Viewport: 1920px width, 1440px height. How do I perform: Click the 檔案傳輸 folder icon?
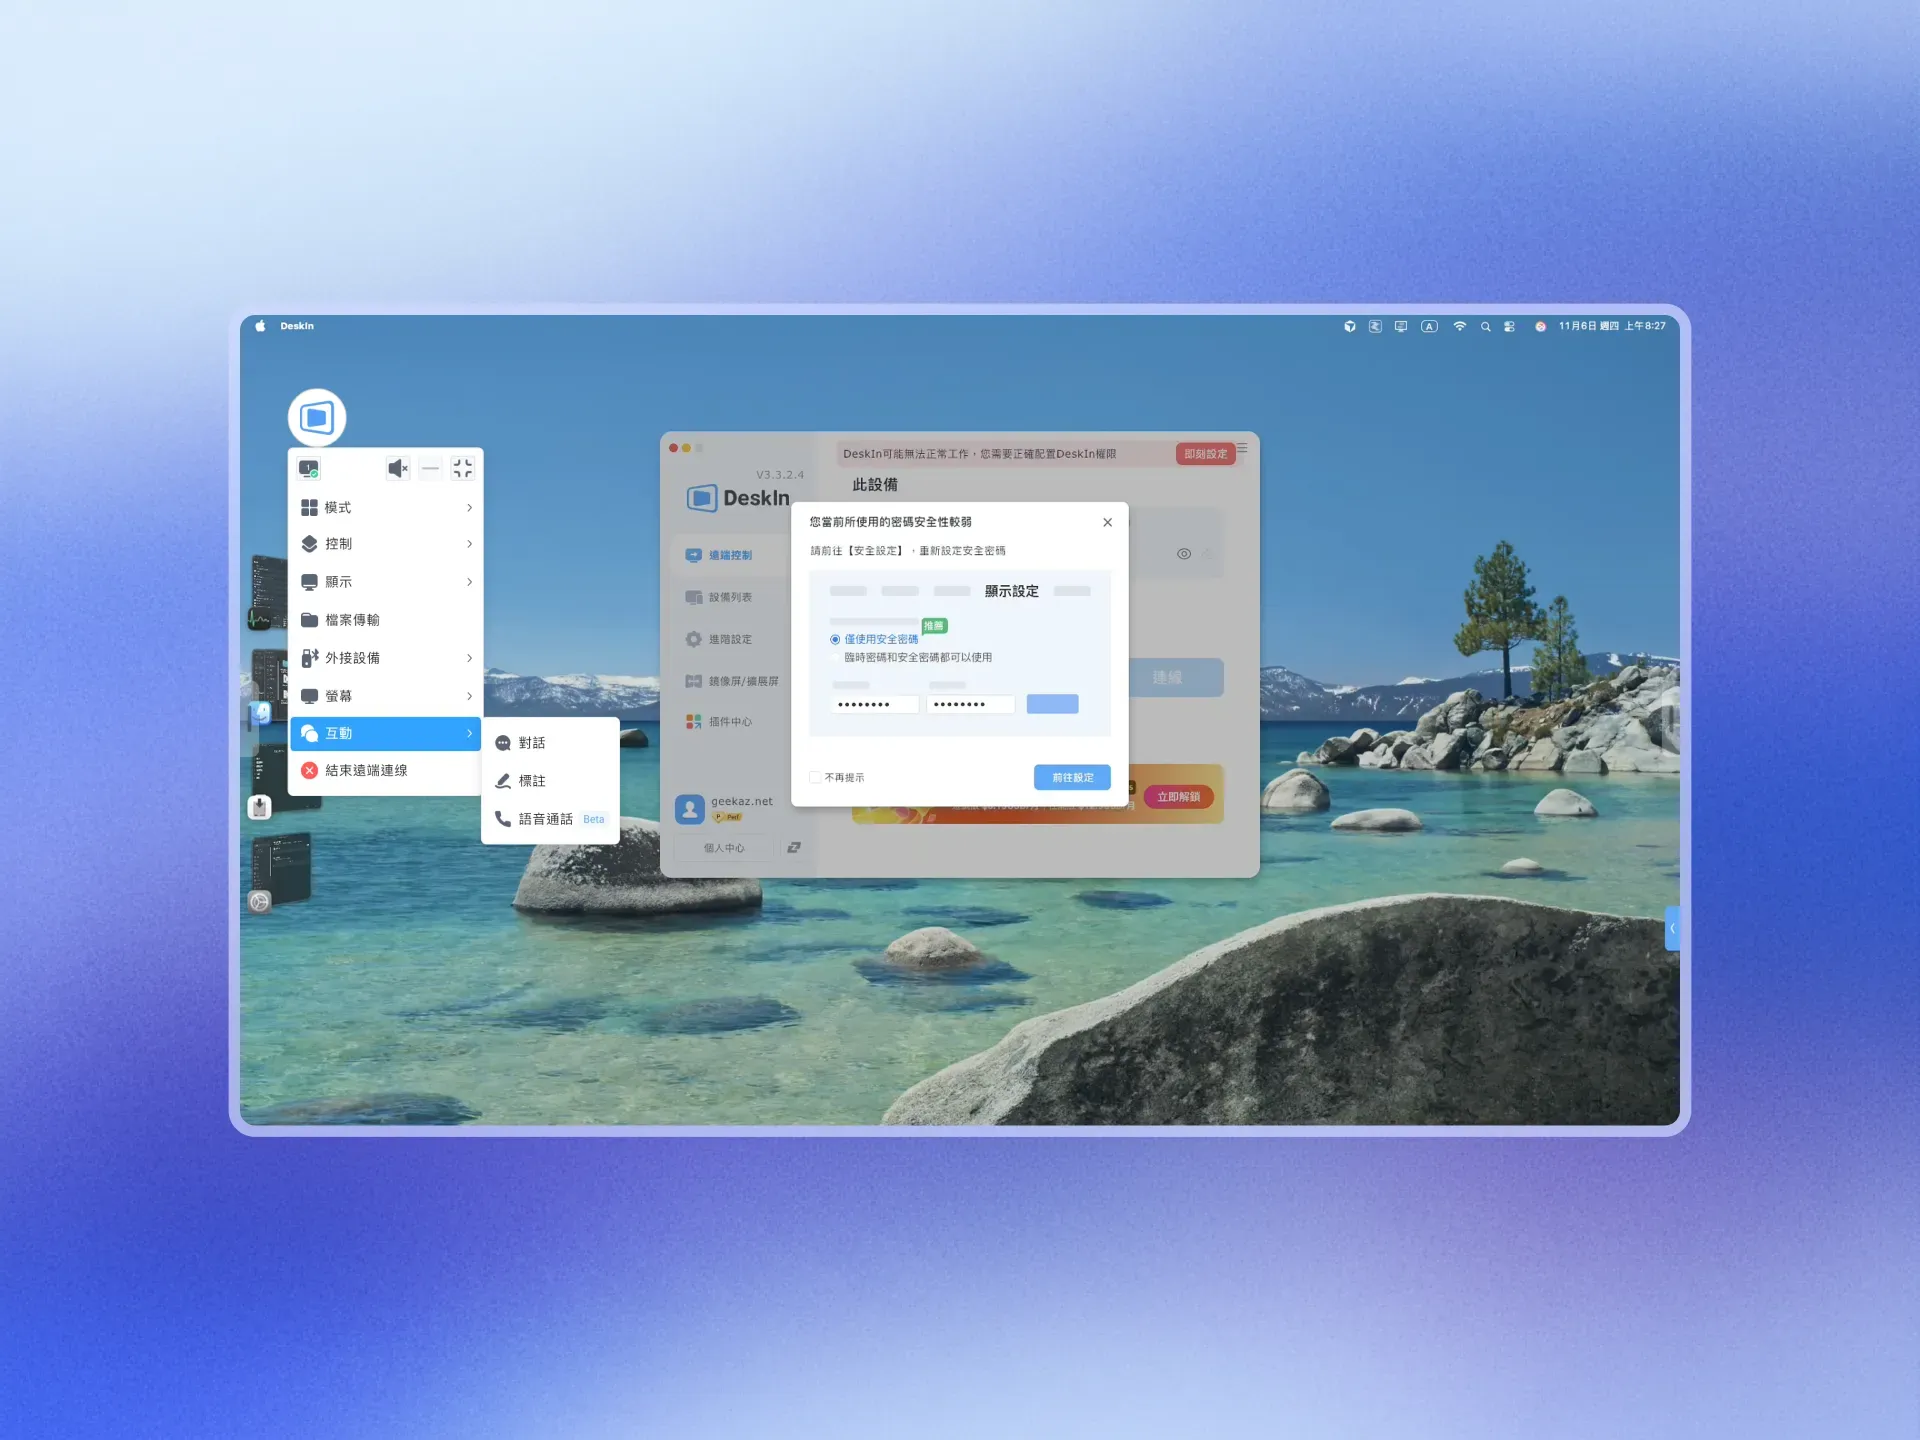[309, 620]
